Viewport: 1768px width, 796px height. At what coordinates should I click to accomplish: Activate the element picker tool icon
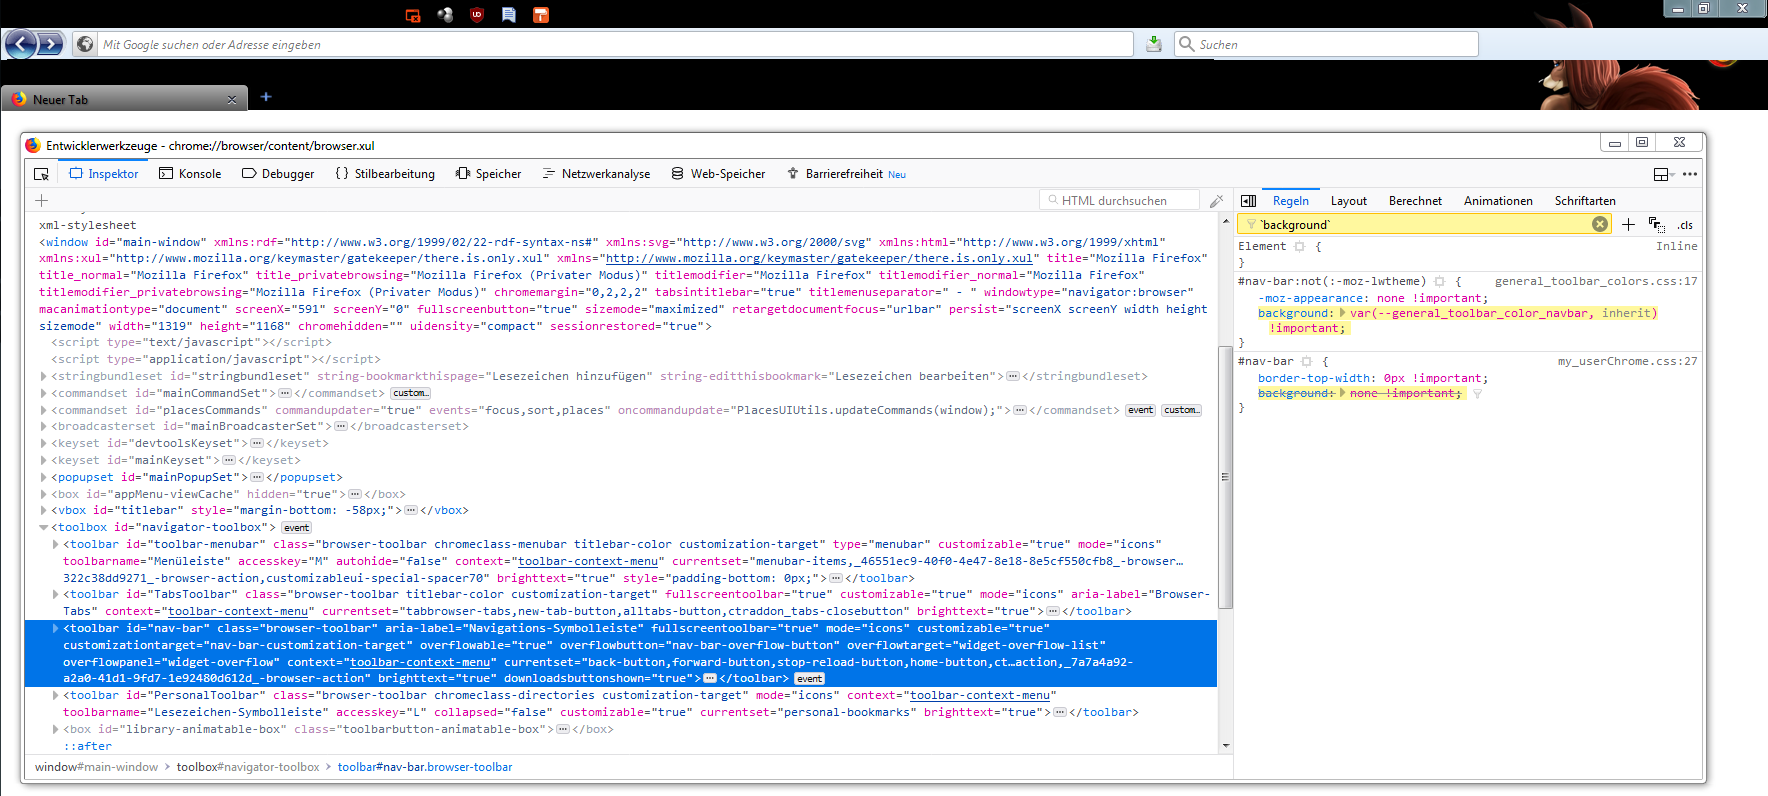41,174
